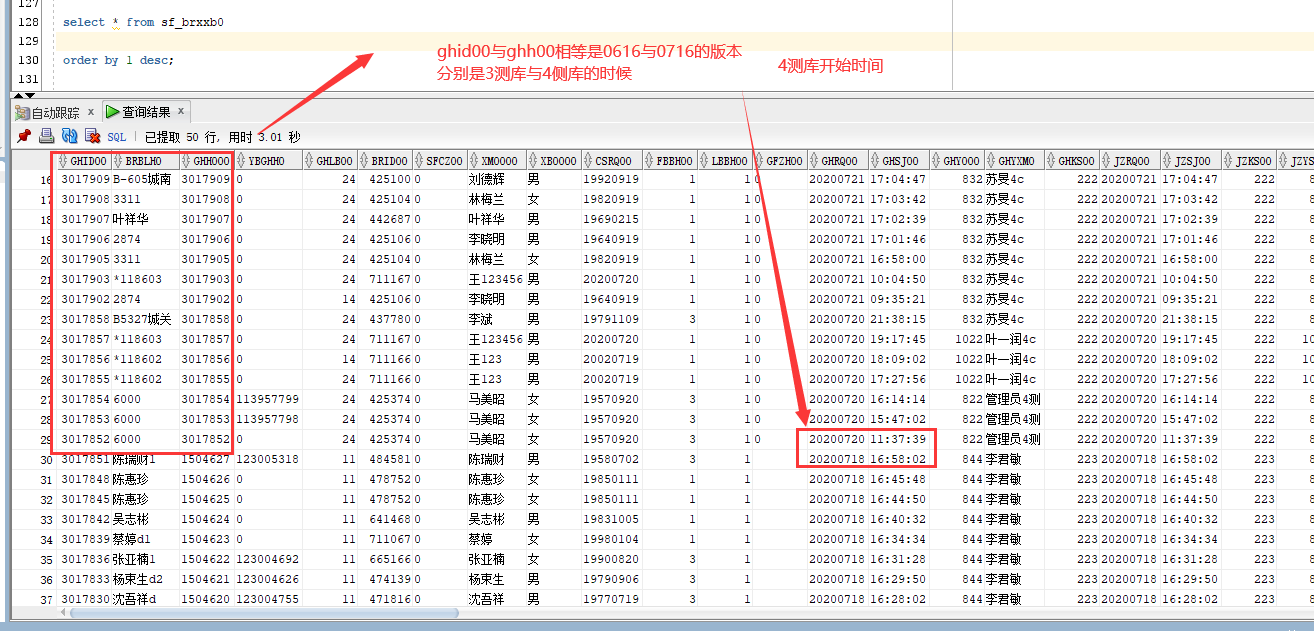This screenshot has height=631, width=1314.
Task: Click the sort icon on GHKS00 column
Action: point(1051,160)
